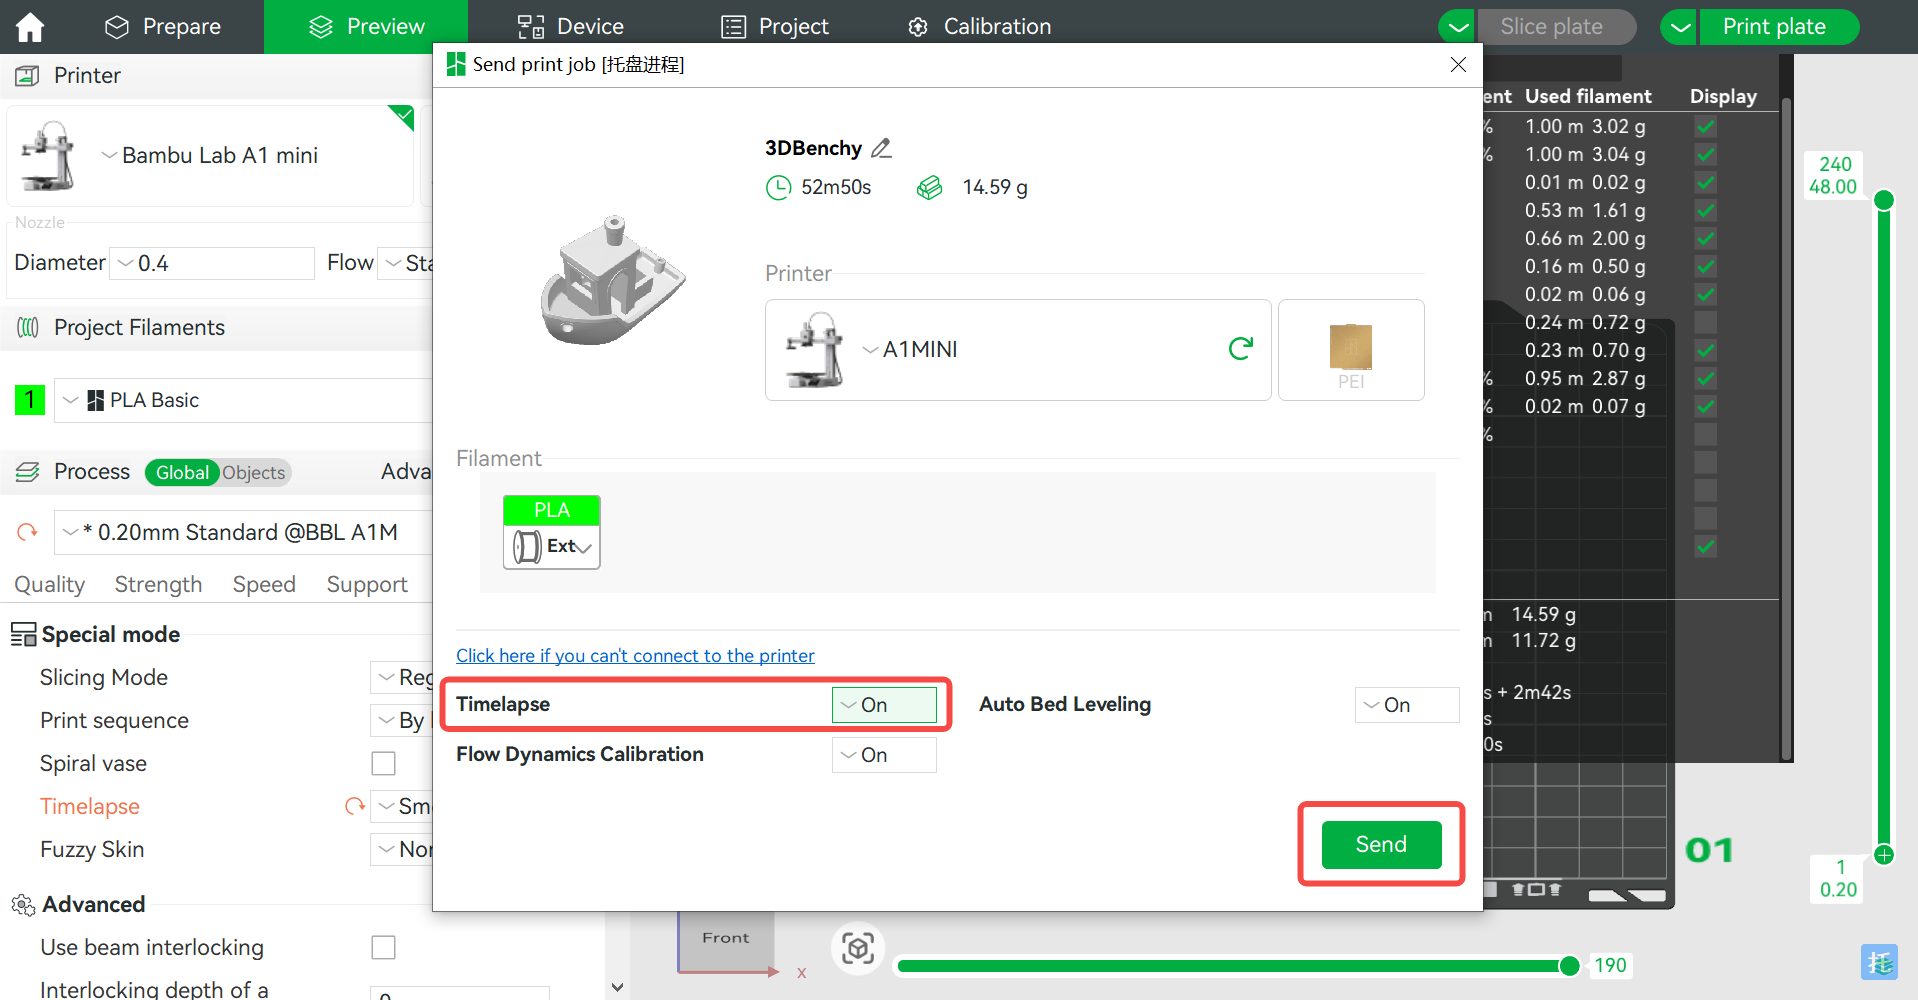
Task: Toggle display for the 0.02 g row
Action: [1706, 183]
